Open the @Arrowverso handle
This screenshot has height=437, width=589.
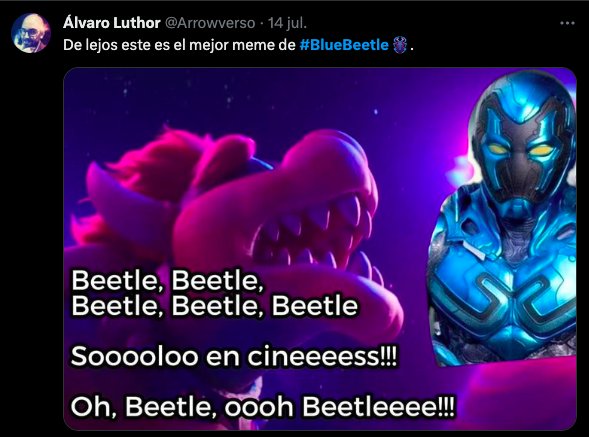click(x=210, y=23)
